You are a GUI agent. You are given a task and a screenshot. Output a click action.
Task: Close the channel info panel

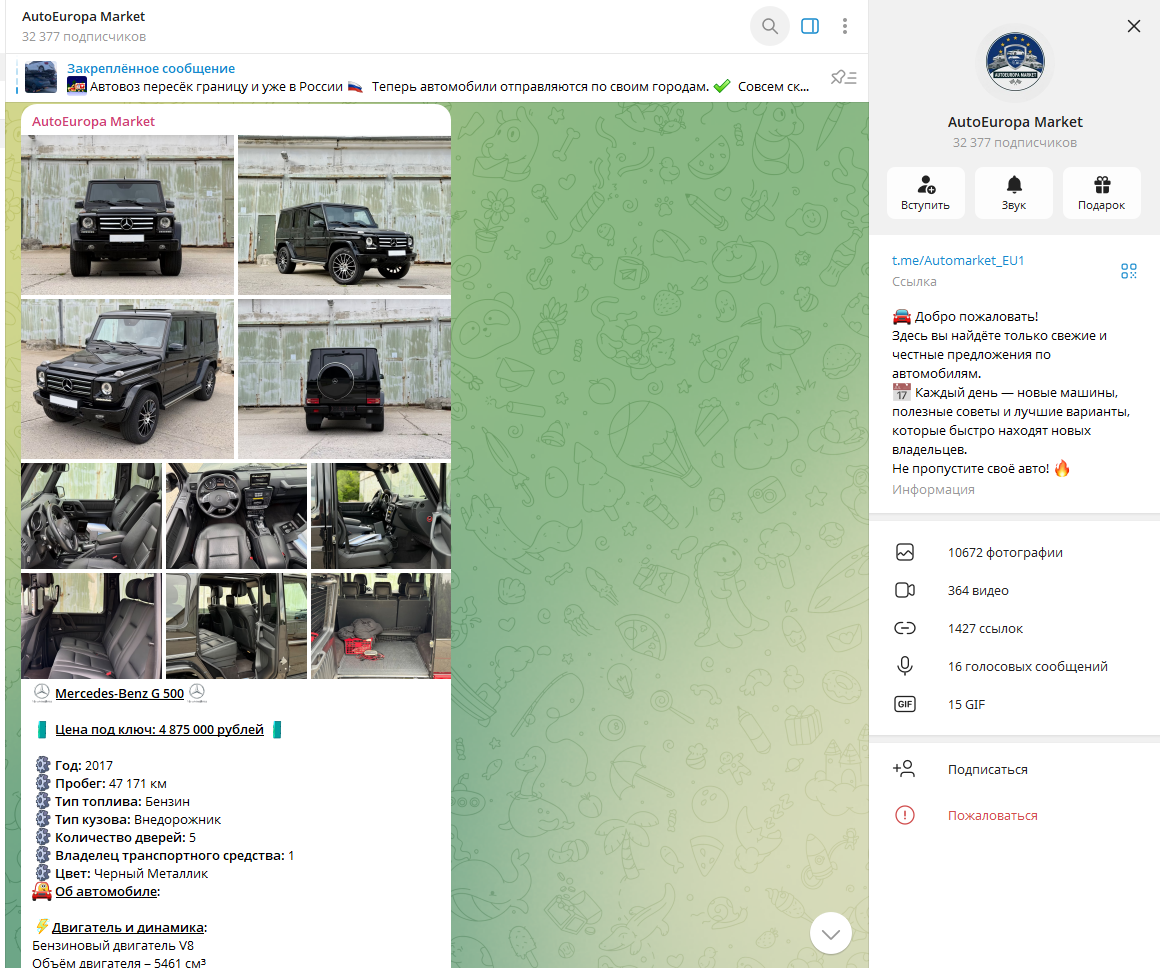point(1133,26)
